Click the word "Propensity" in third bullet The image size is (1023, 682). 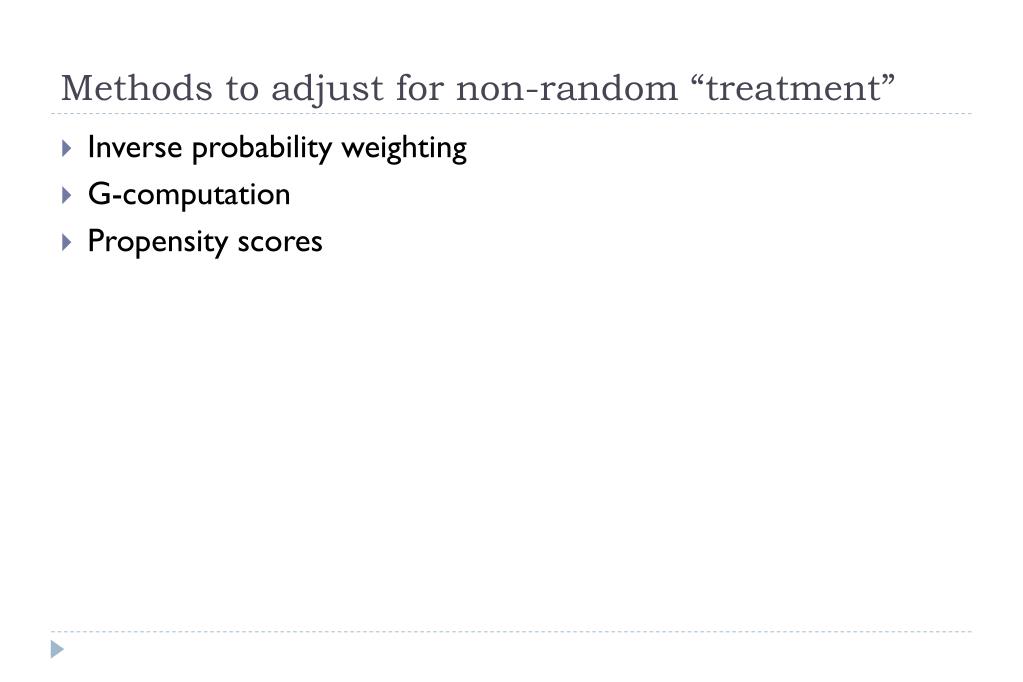(x=158, y=242)
